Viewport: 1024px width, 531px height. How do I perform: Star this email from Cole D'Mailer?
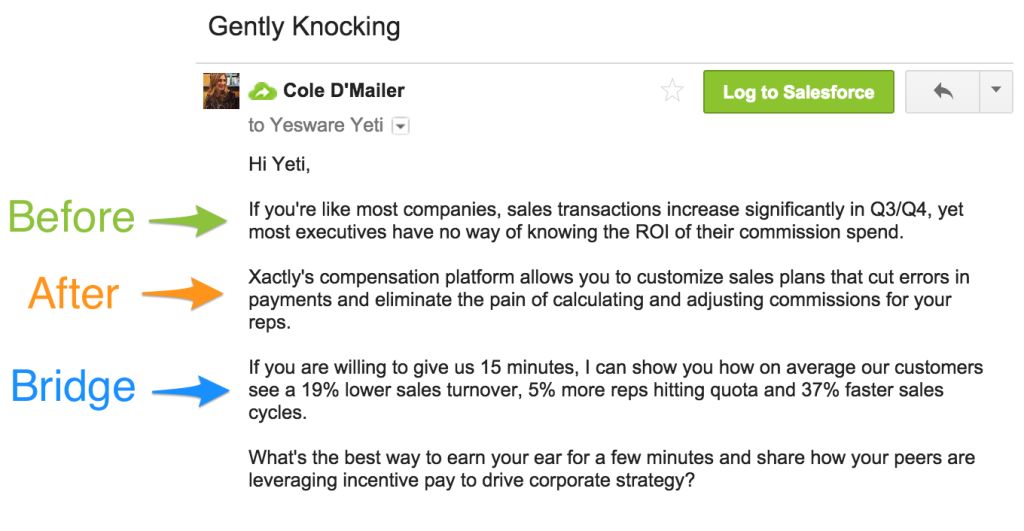pos(673,92)
